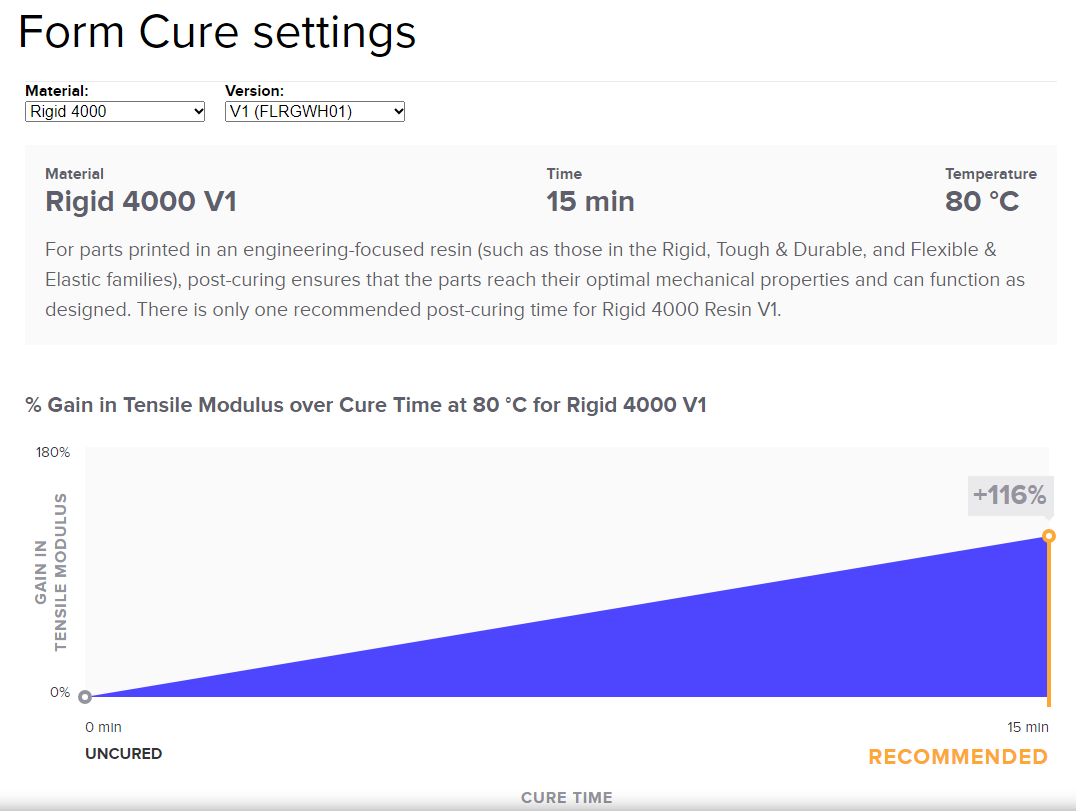Open the Version dropdown showing V1 (FLRGWH01)
This screenshot has height=811, width=1076.
[315, 111]
